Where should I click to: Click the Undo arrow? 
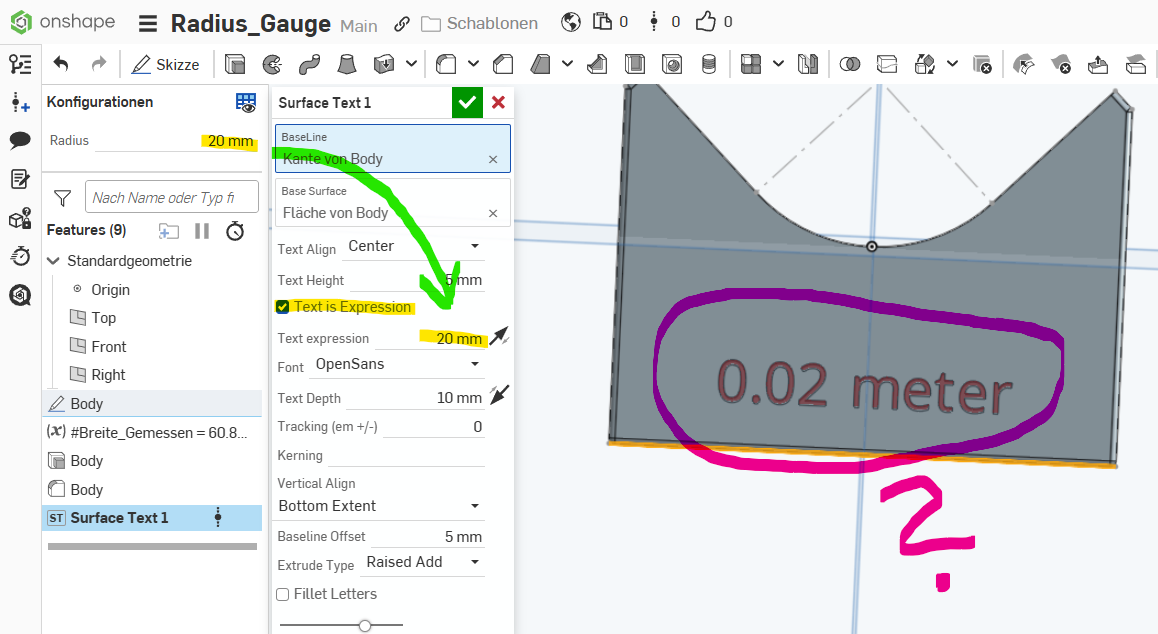point(61,64)
